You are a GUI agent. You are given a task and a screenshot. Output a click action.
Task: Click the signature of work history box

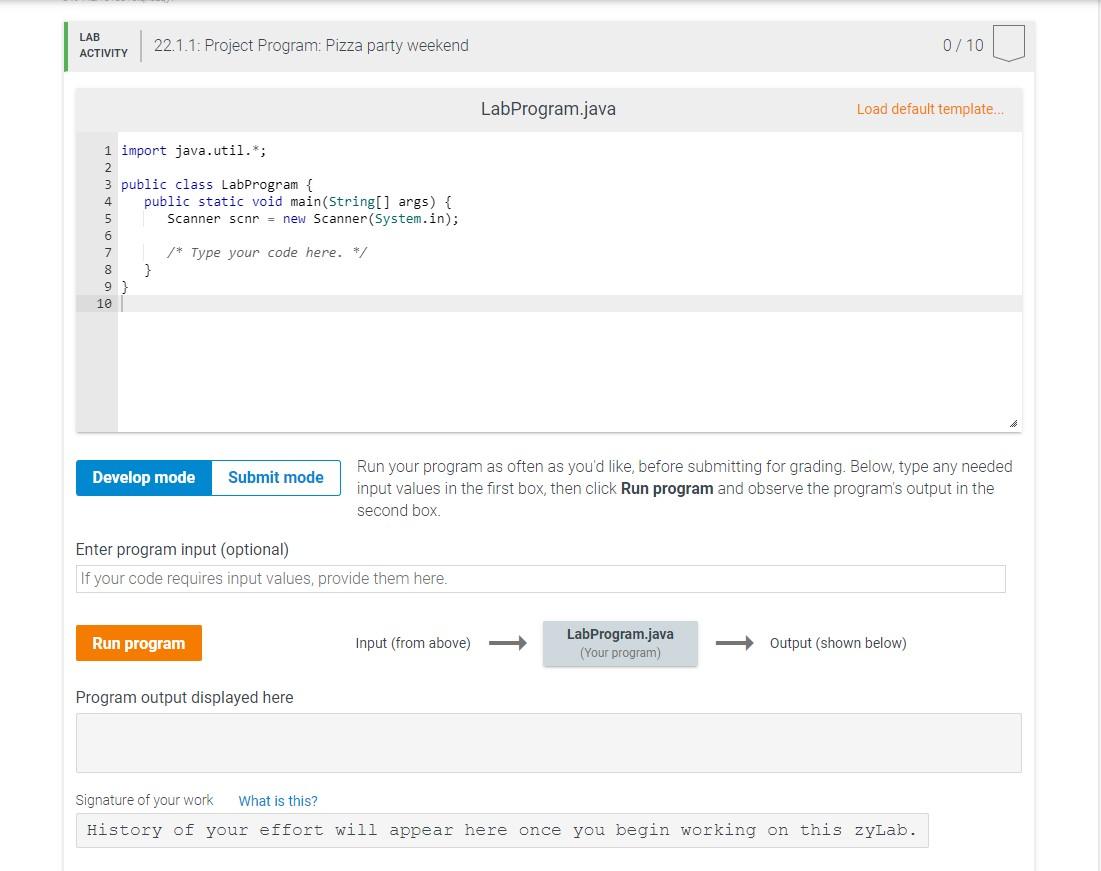pos(548,830)
